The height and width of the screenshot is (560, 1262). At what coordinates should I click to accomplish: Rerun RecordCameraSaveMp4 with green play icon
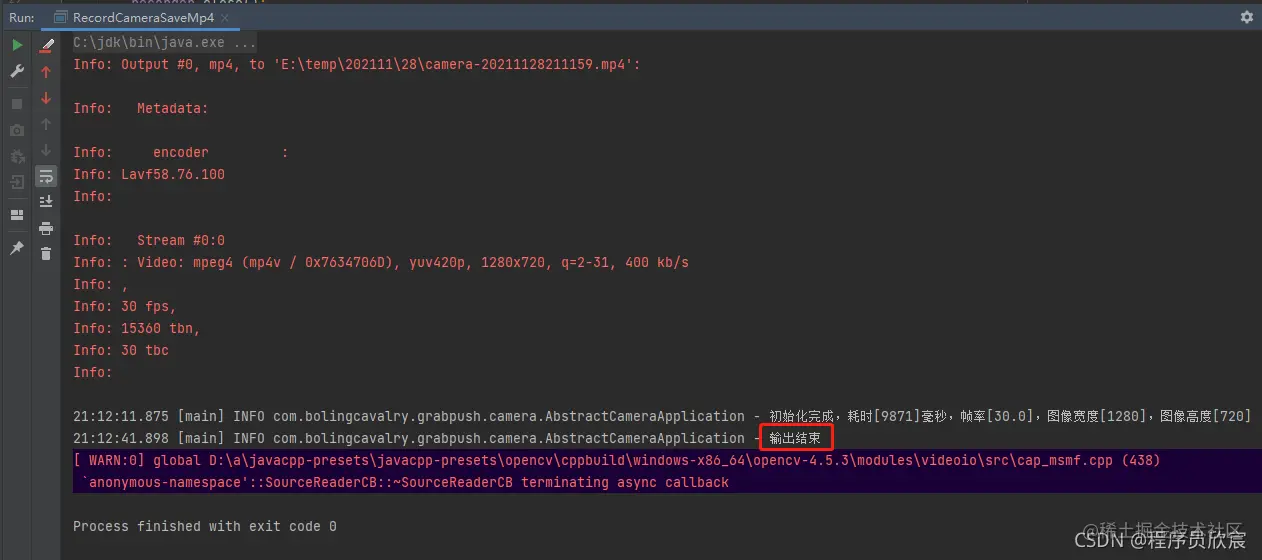coord(17,45)
